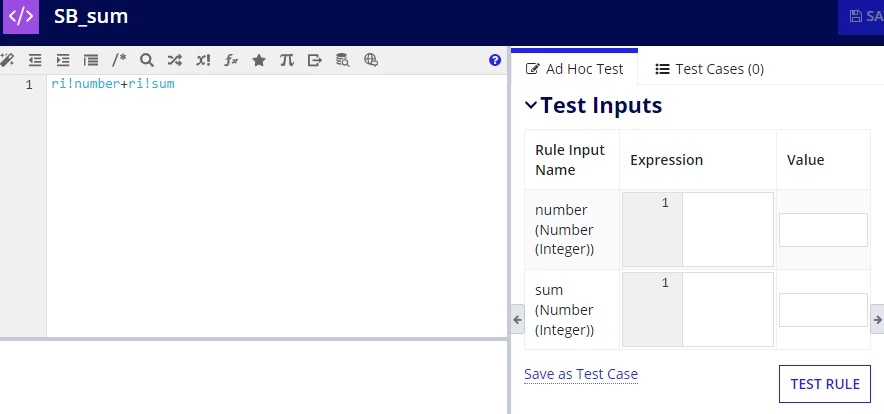
Task: Click the stacked-lines icon before the comment icon
Action: tap(90, 60)
